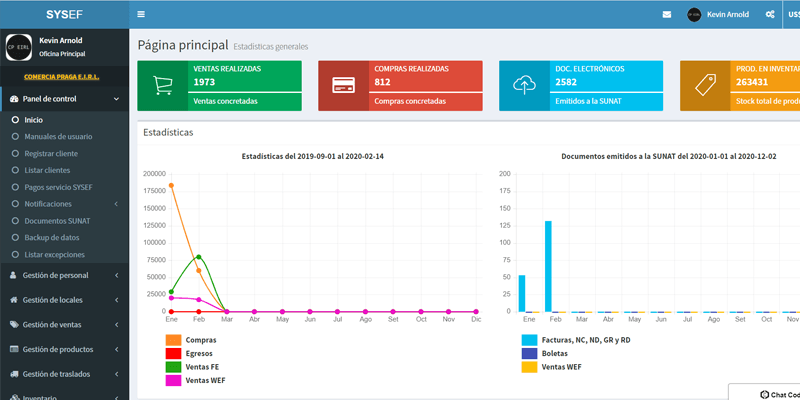800x400 pixels.
Task: Click the shopping cart icon on Ventas Realizadas
Action: click(x=162, y=86)
